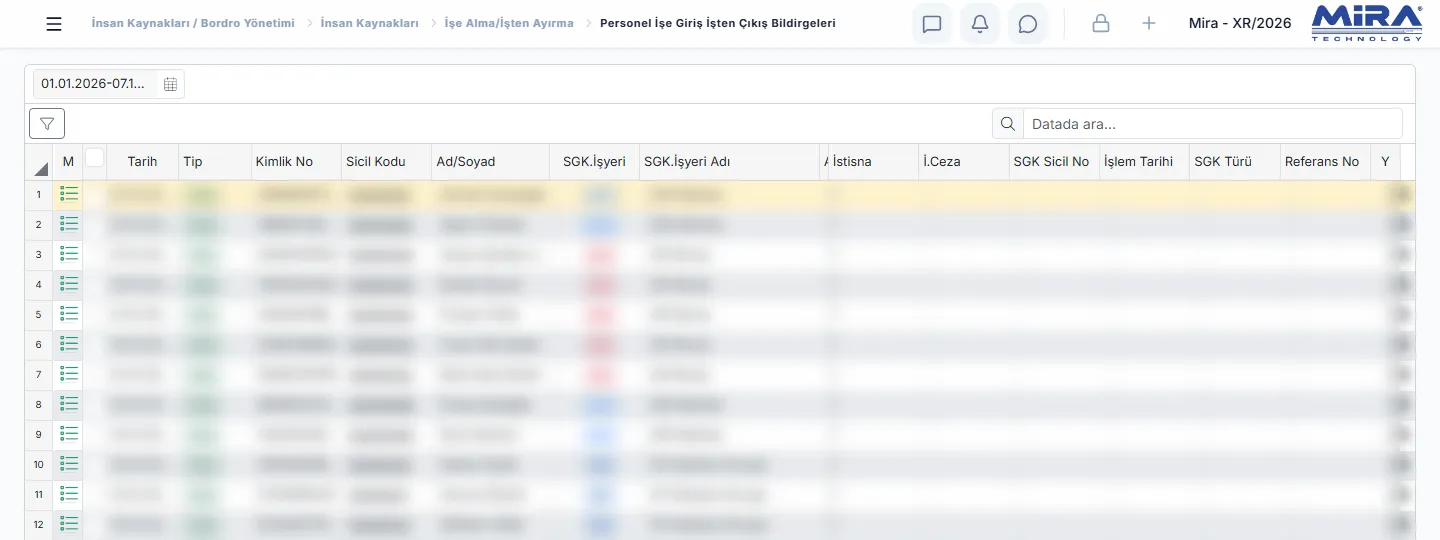Sort by the Tarih column header
The height and width of the screenshot is (540, 1440).
pyautogui.click(x=143, y=162)
